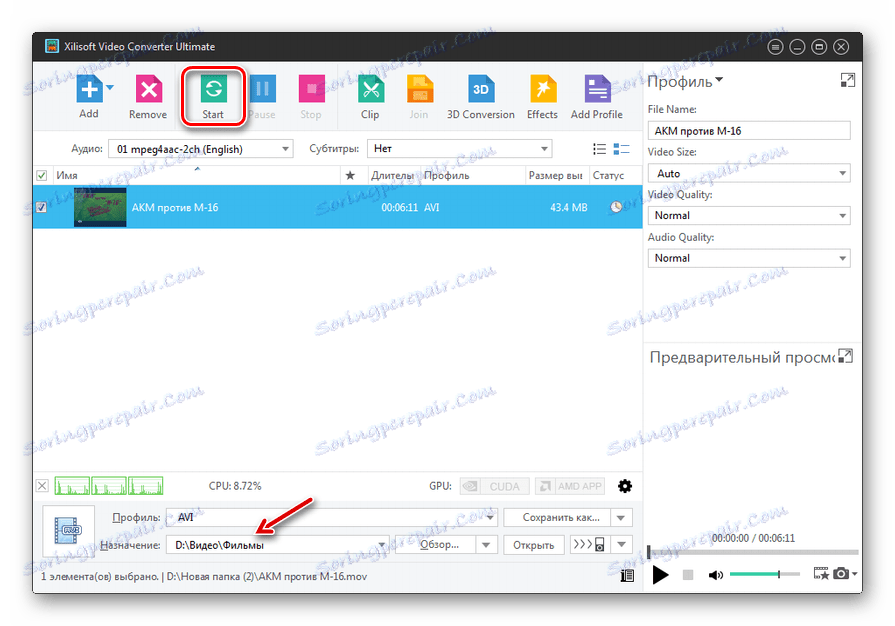Viewport: 895px width, 626px height.
Task: Take a snapshot with camera icon
Action: [x=841, y=574]
